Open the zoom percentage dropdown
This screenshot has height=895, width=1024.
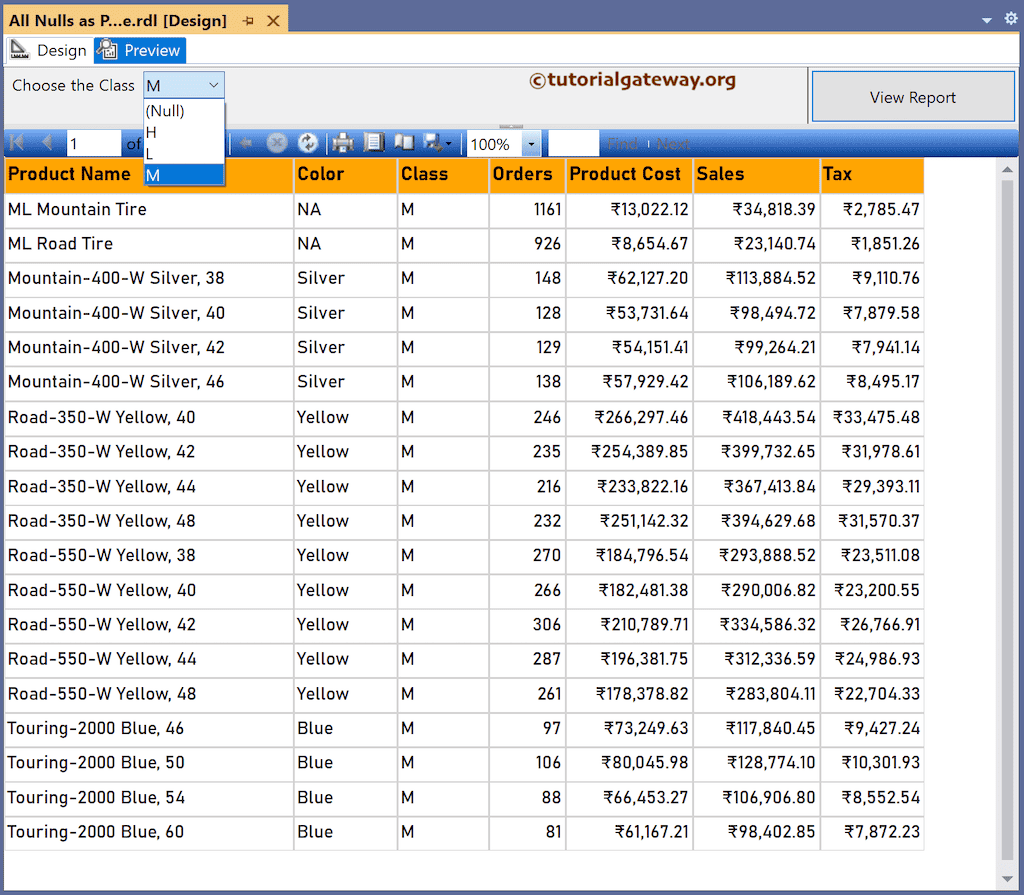pos(532,142)
